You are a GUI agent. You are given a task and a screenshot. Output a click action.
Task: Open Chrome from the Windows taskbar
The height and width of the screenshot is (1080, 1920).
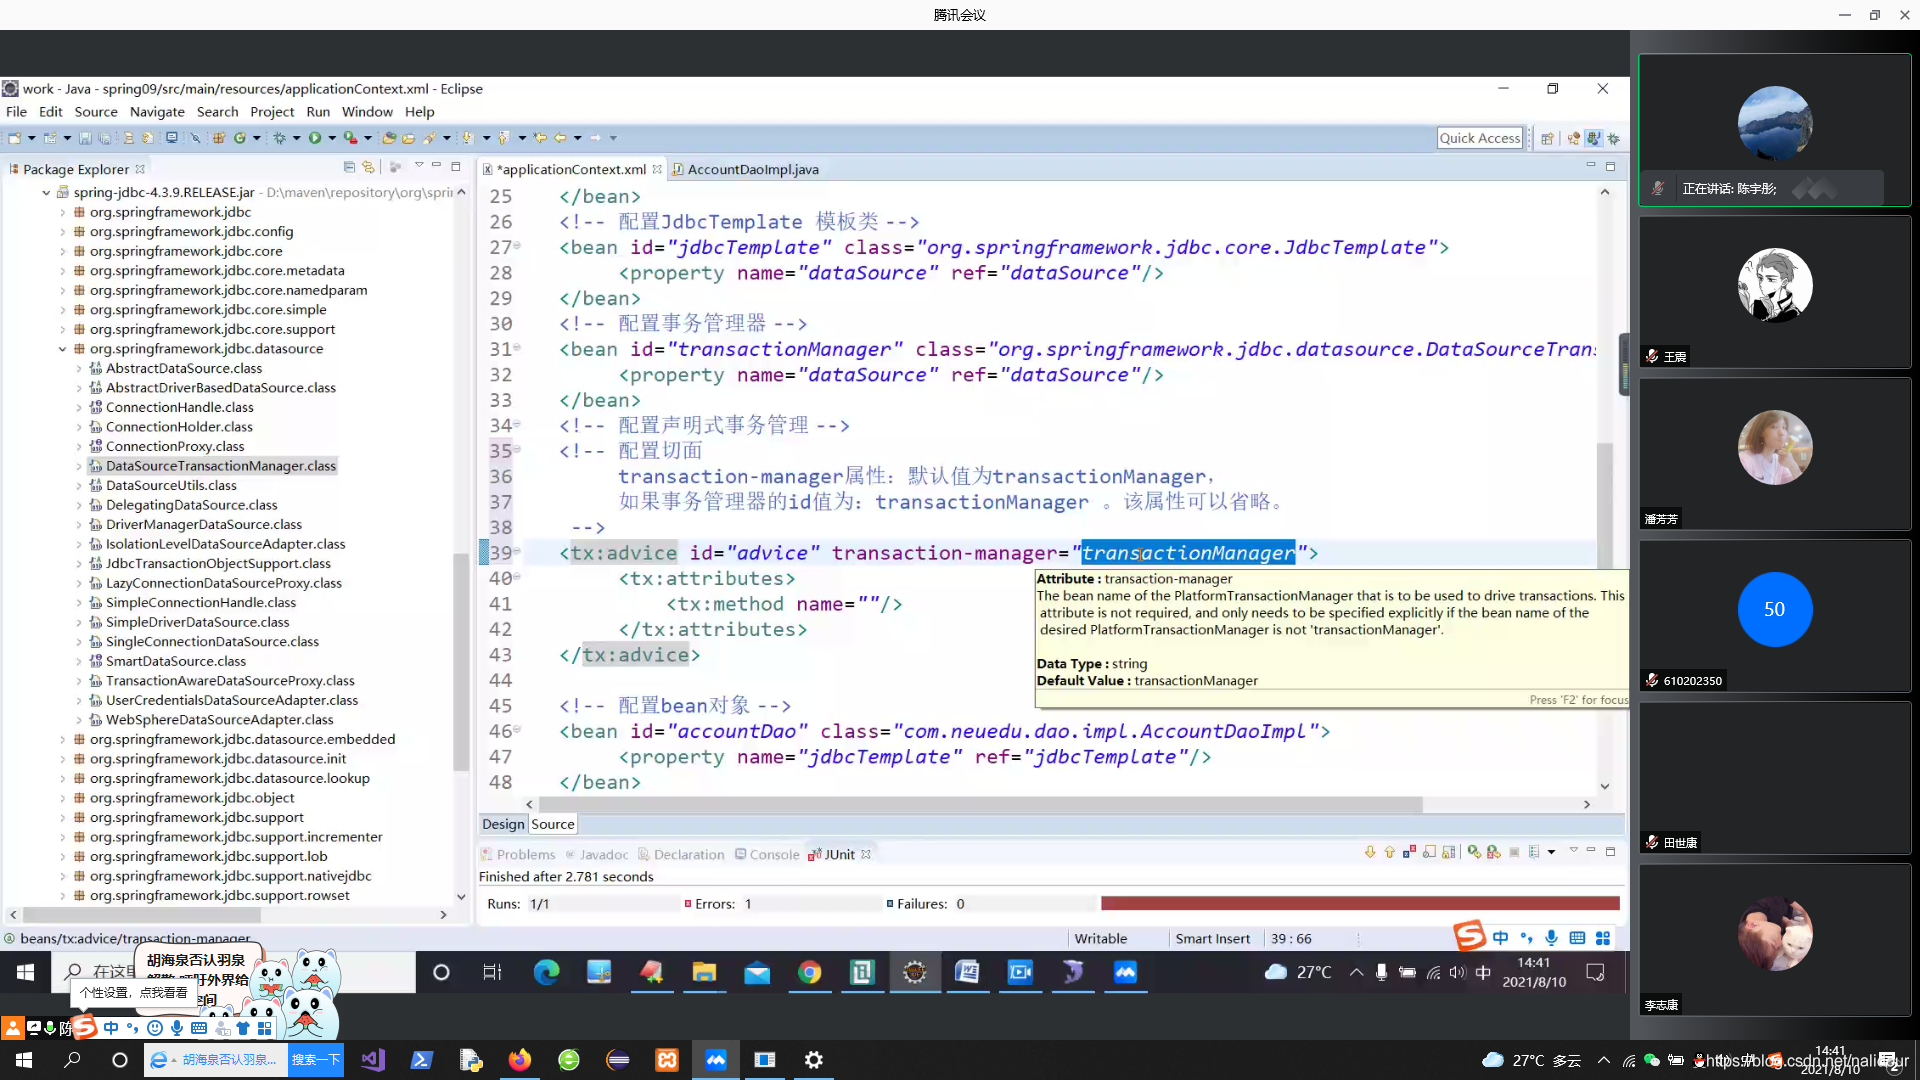tap(810, 972)
